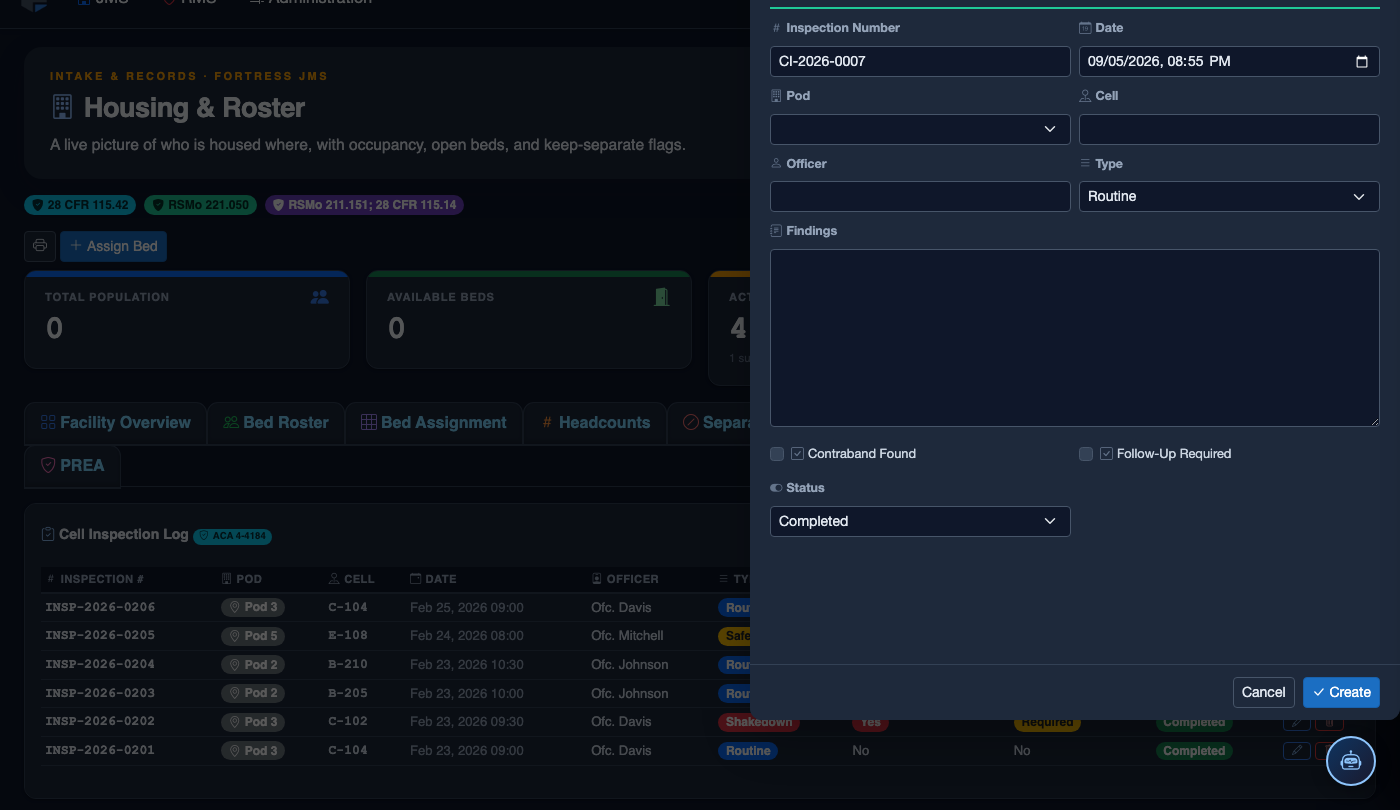Open the PREA tab

(72, 465)
